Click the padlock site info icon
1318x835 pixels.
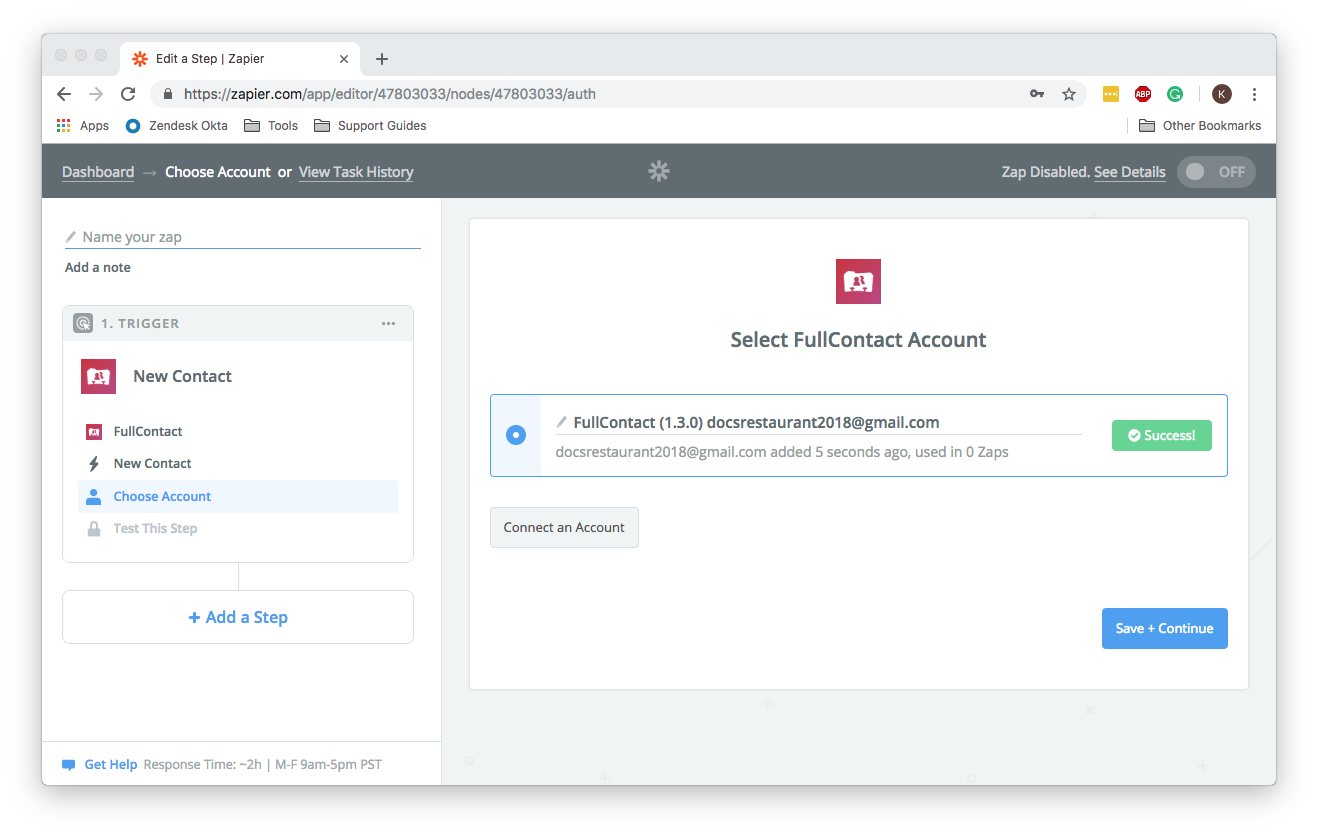pyautogui.click(x=168, y=94)
